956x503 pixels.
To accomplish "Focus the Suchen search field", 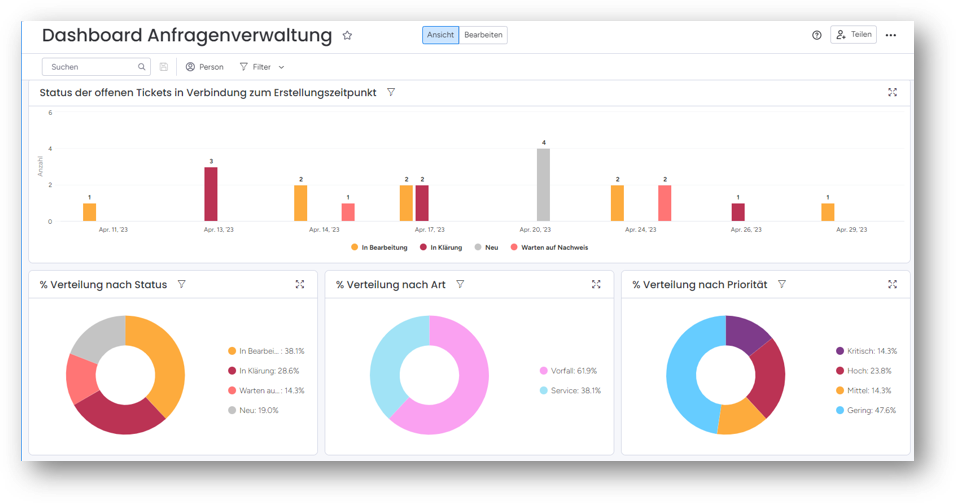I will (x=96, y=67).
